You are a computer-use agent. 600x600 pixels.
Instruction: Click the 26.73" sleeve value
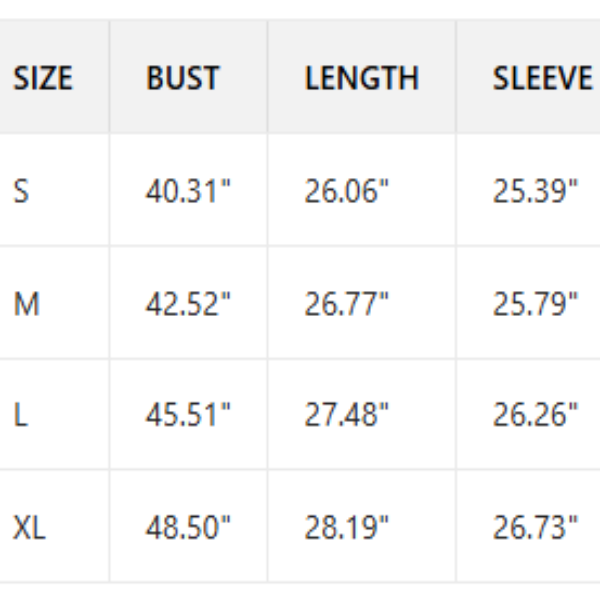(535, 527)
